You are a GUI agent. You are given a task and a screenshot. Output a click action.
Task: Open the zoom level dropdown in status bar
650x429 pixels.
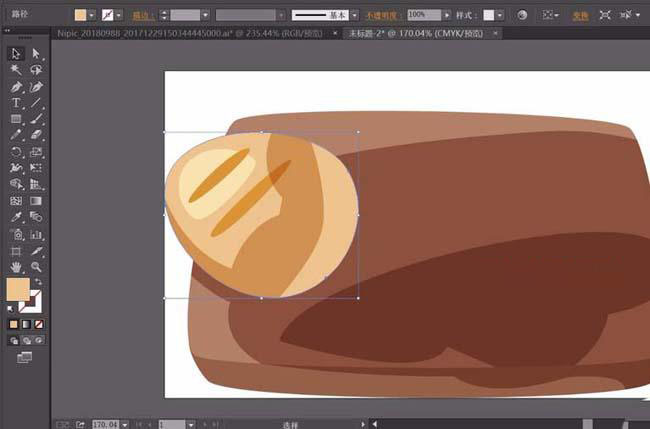point(124,424)
